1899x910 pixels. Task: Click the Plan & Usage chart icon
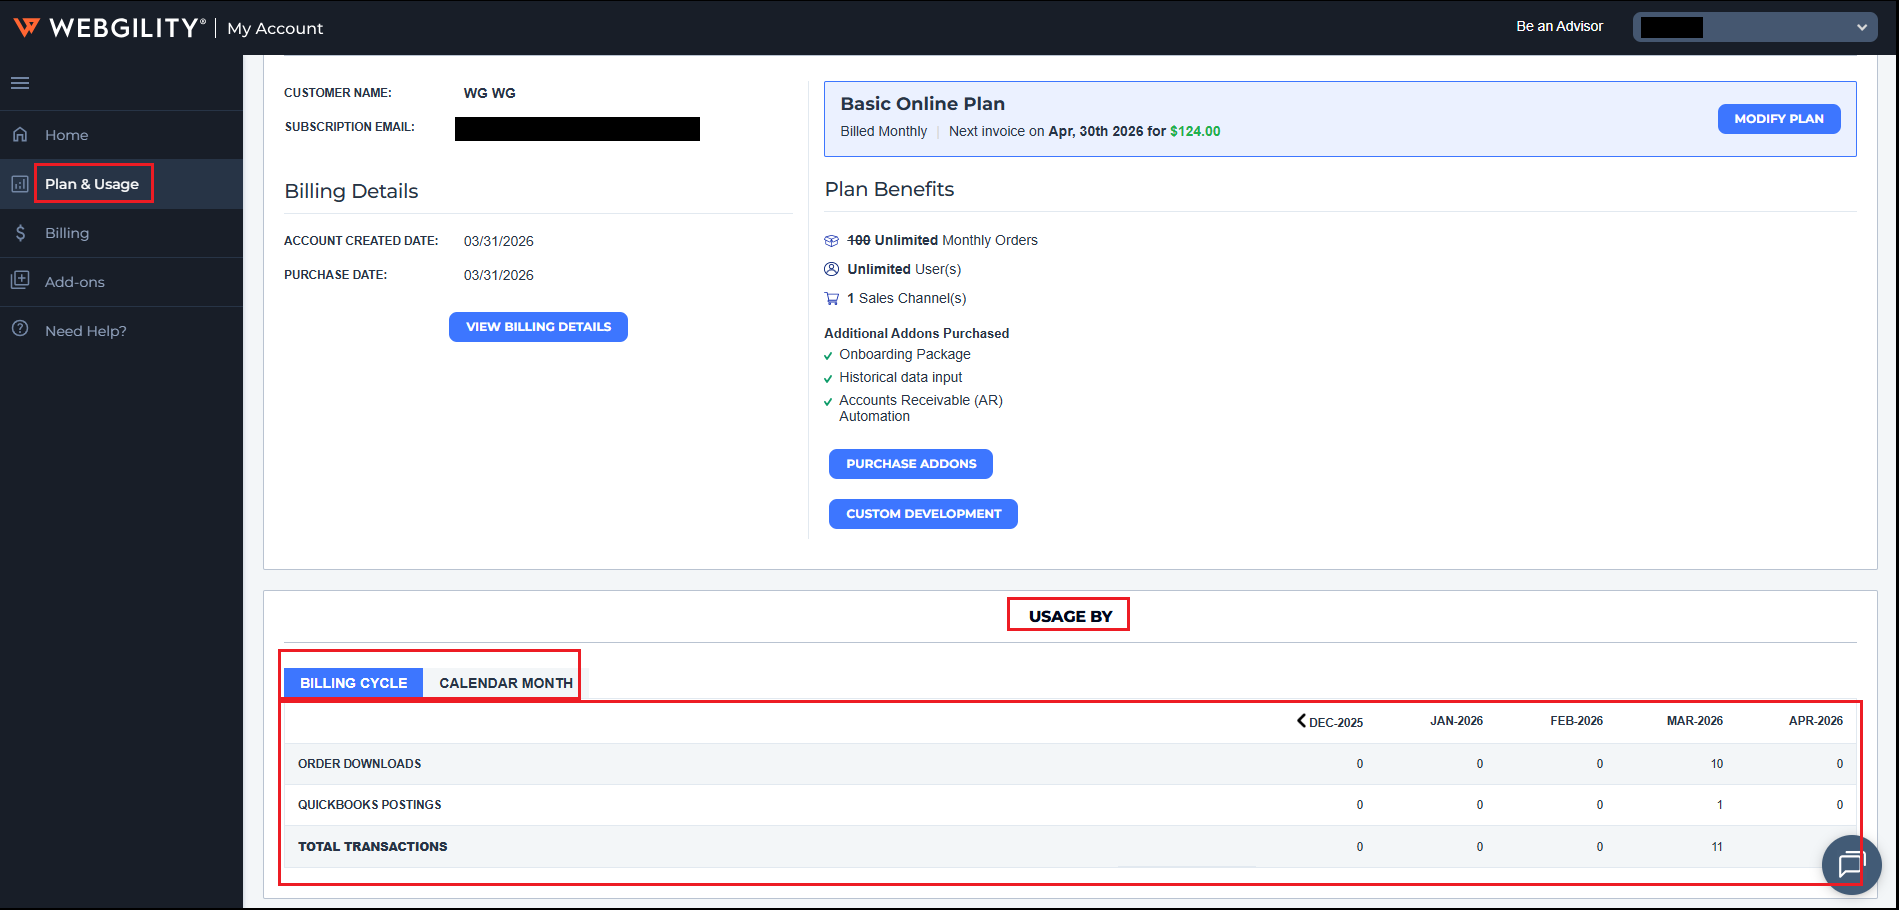pos(20,184)
